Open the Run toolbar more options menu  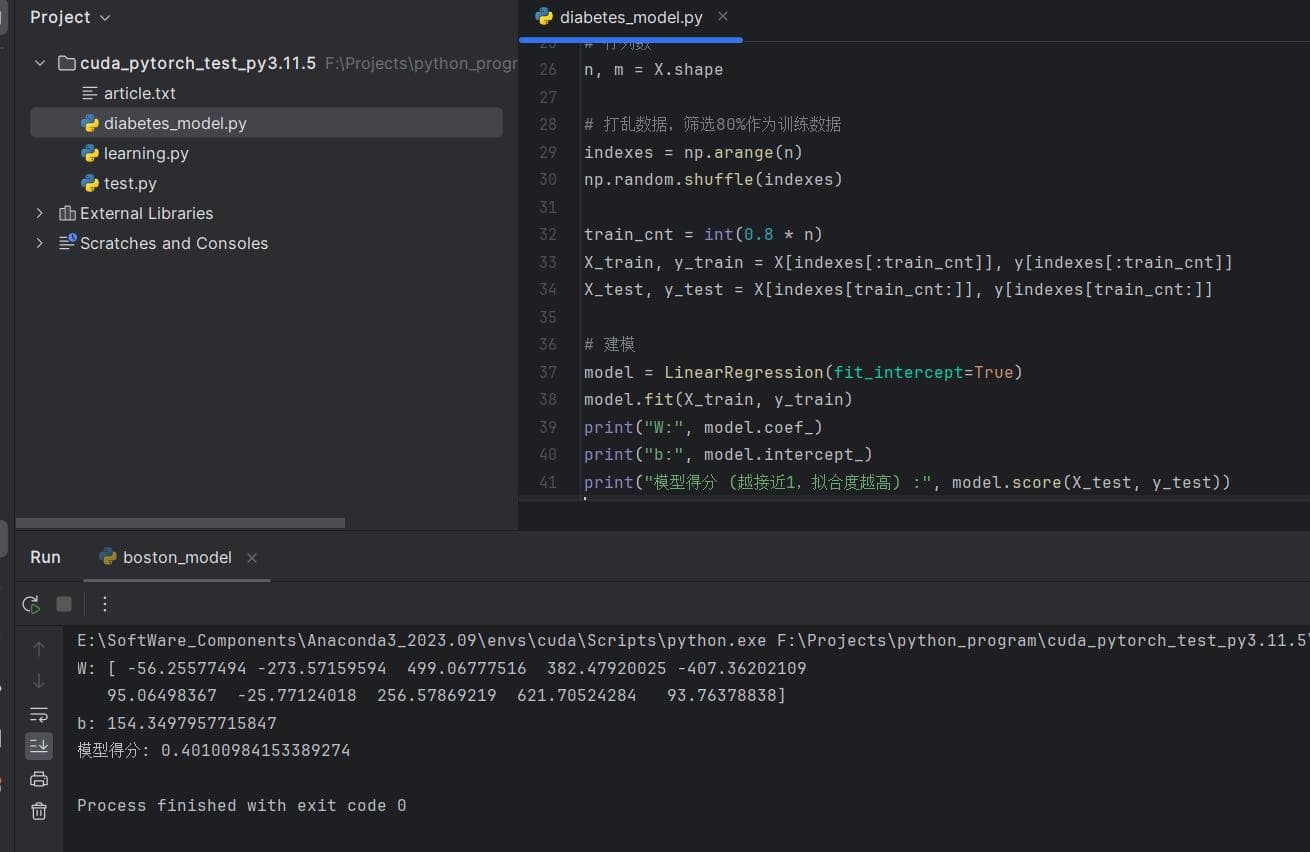point(105,604)
